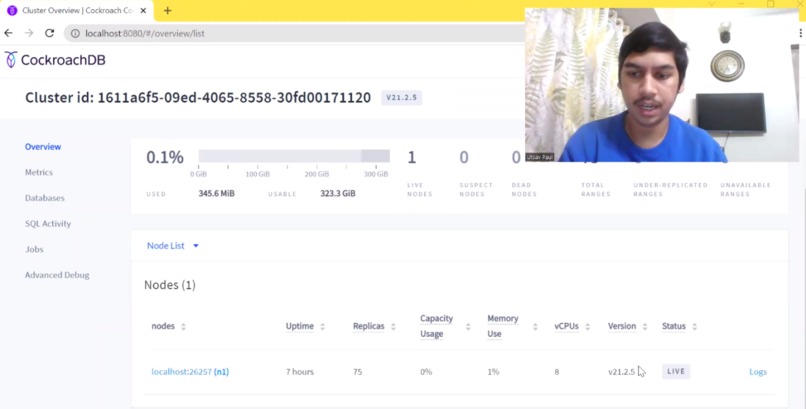Sort the table by nodes column

coord(168,326)
